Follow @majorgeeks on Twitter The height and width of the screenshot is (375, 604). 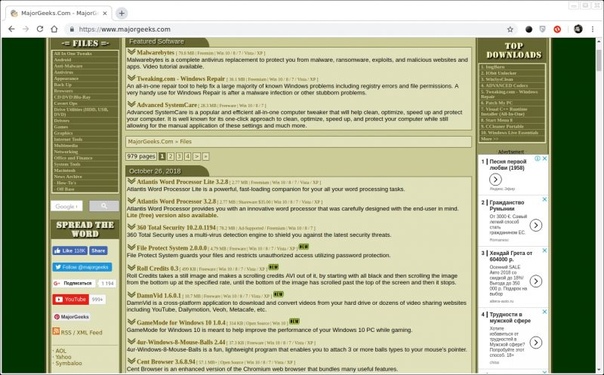[x=82, y=267]
